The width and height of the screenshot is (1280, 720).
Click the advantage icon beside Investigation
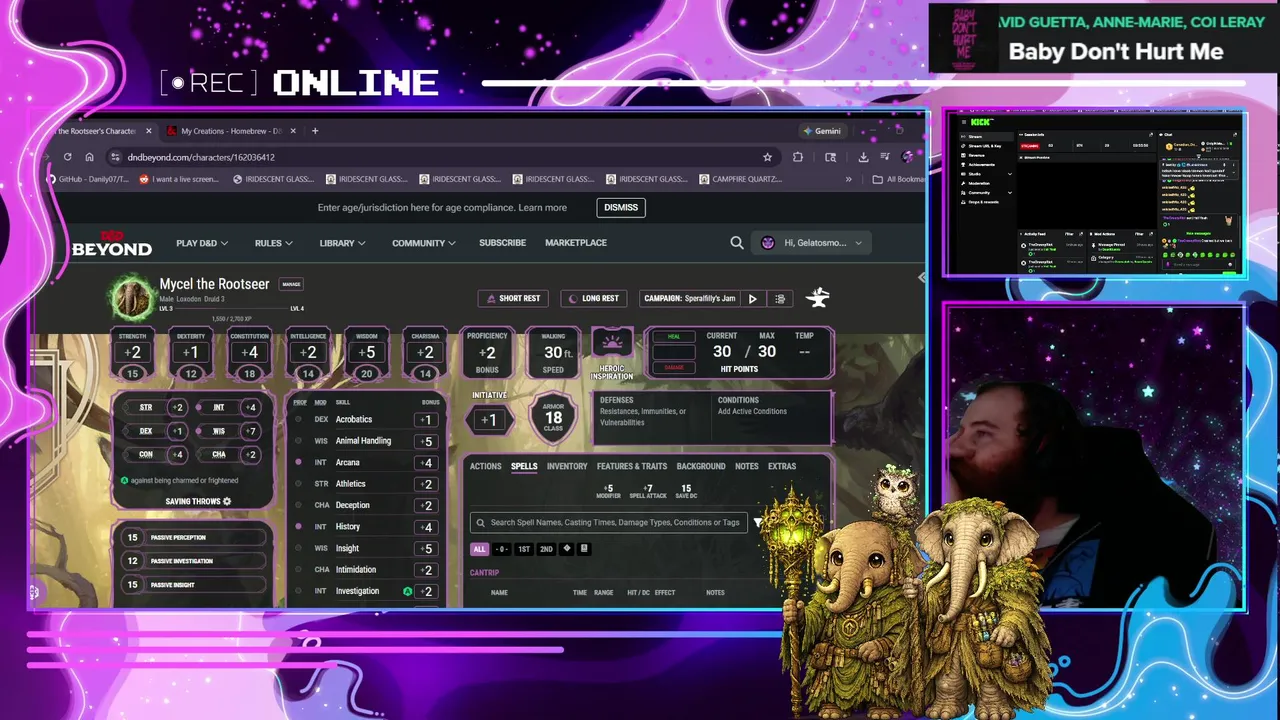tap(407, 591)
